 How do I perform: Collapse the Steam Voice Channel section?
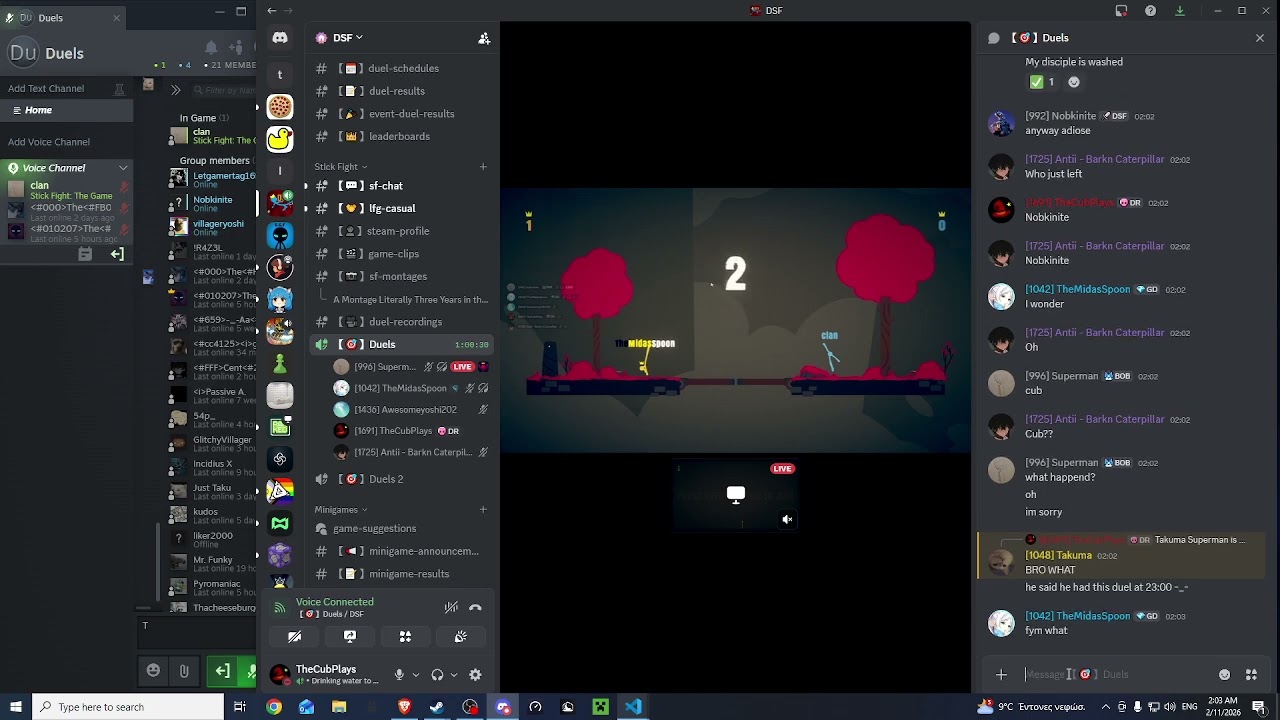(x=123, y=168)
